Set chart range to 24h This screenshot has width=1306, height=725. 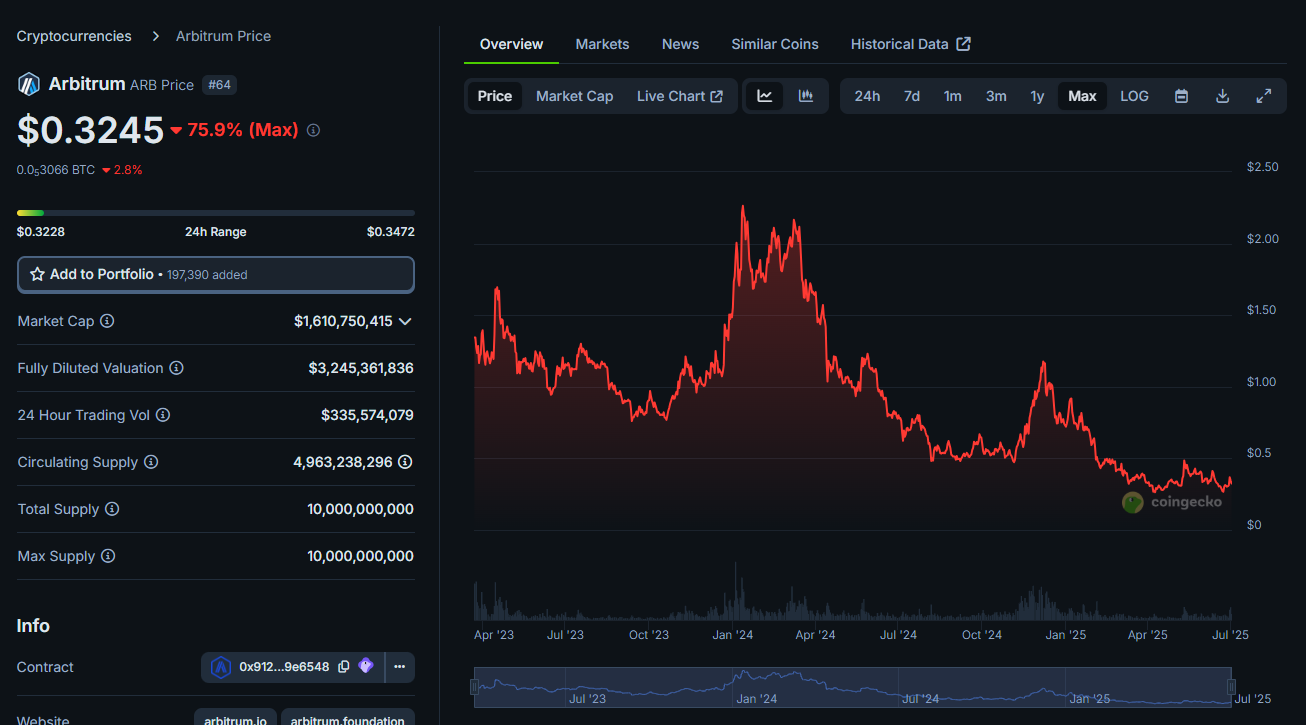click(x=867, y=96)
